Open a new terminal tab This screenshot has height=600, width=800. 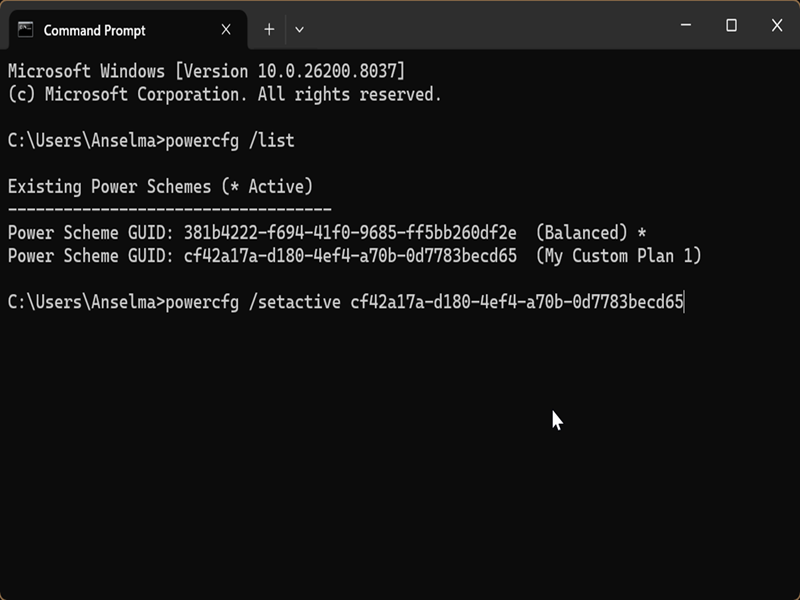coord(269,30)
